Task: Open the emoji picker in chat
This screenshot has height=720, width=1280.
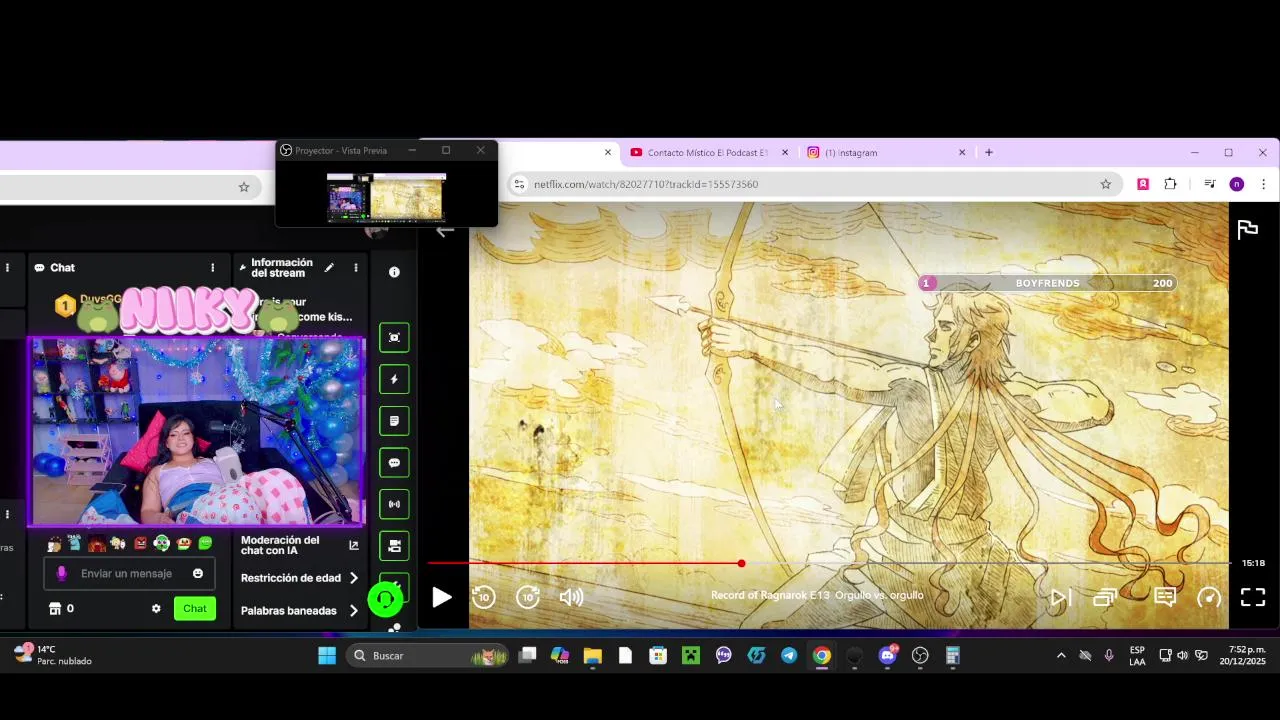Action: coord(198,574)
